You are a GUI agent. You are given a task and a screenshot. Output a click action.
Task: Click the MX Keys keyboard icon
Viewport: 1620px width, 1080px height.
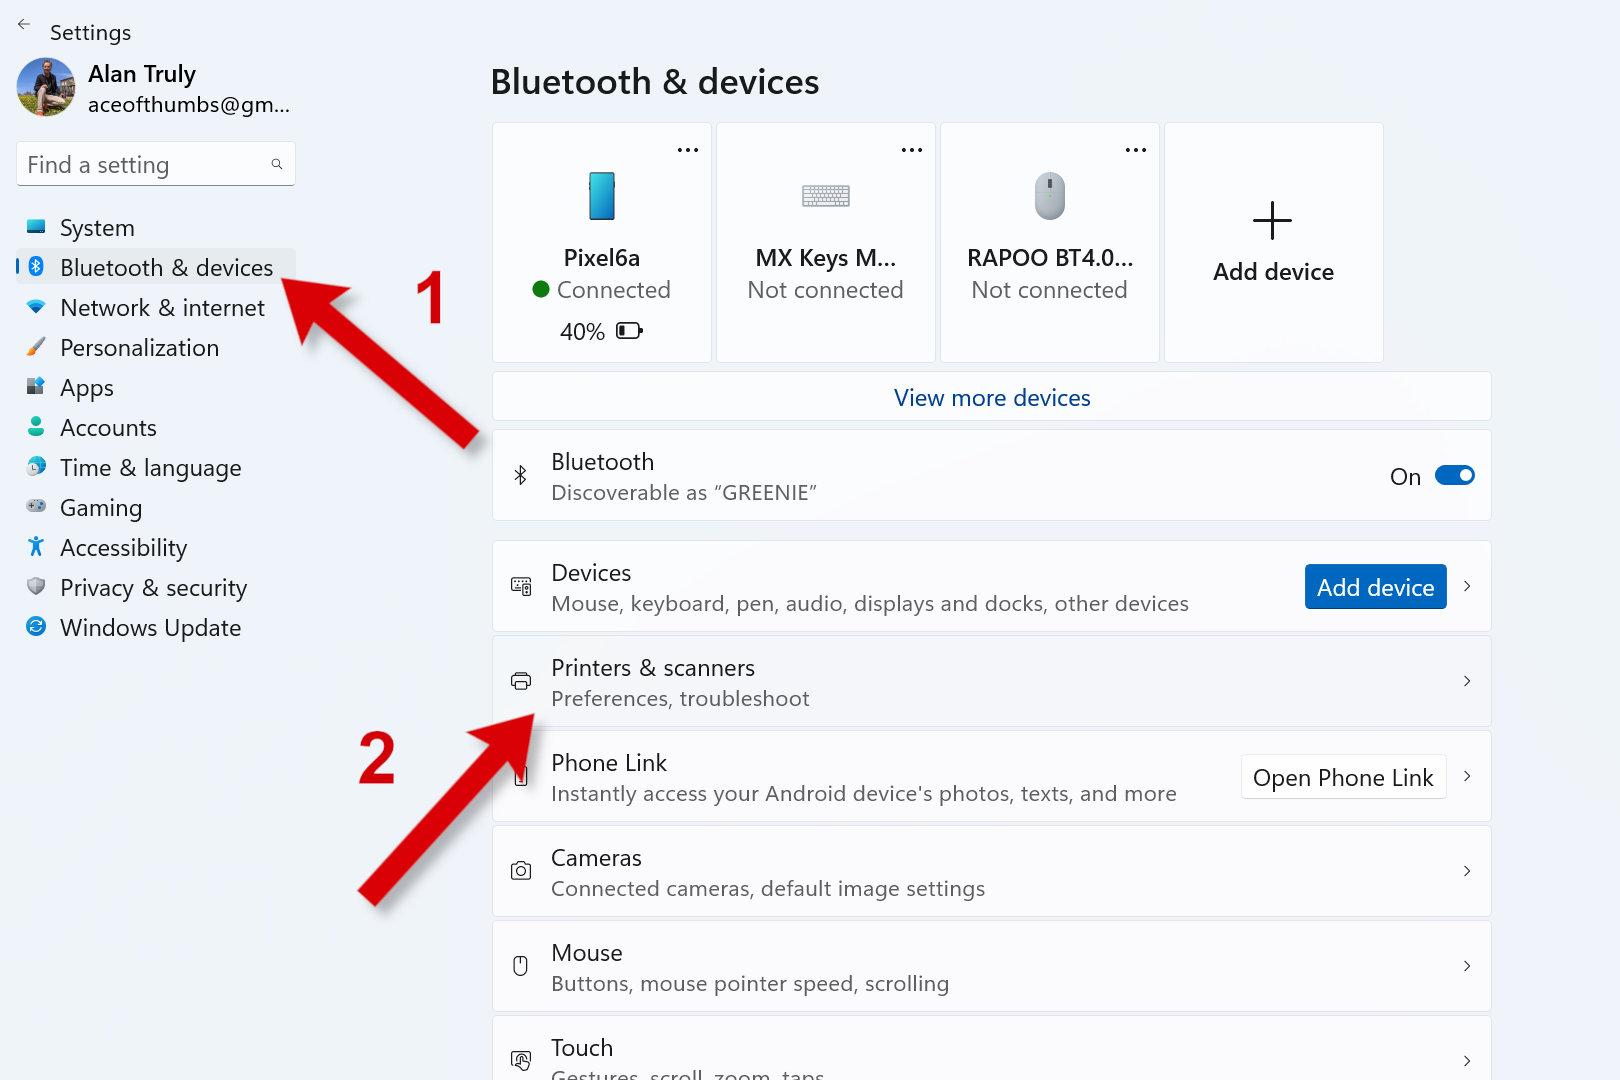(x=825, y=196)
